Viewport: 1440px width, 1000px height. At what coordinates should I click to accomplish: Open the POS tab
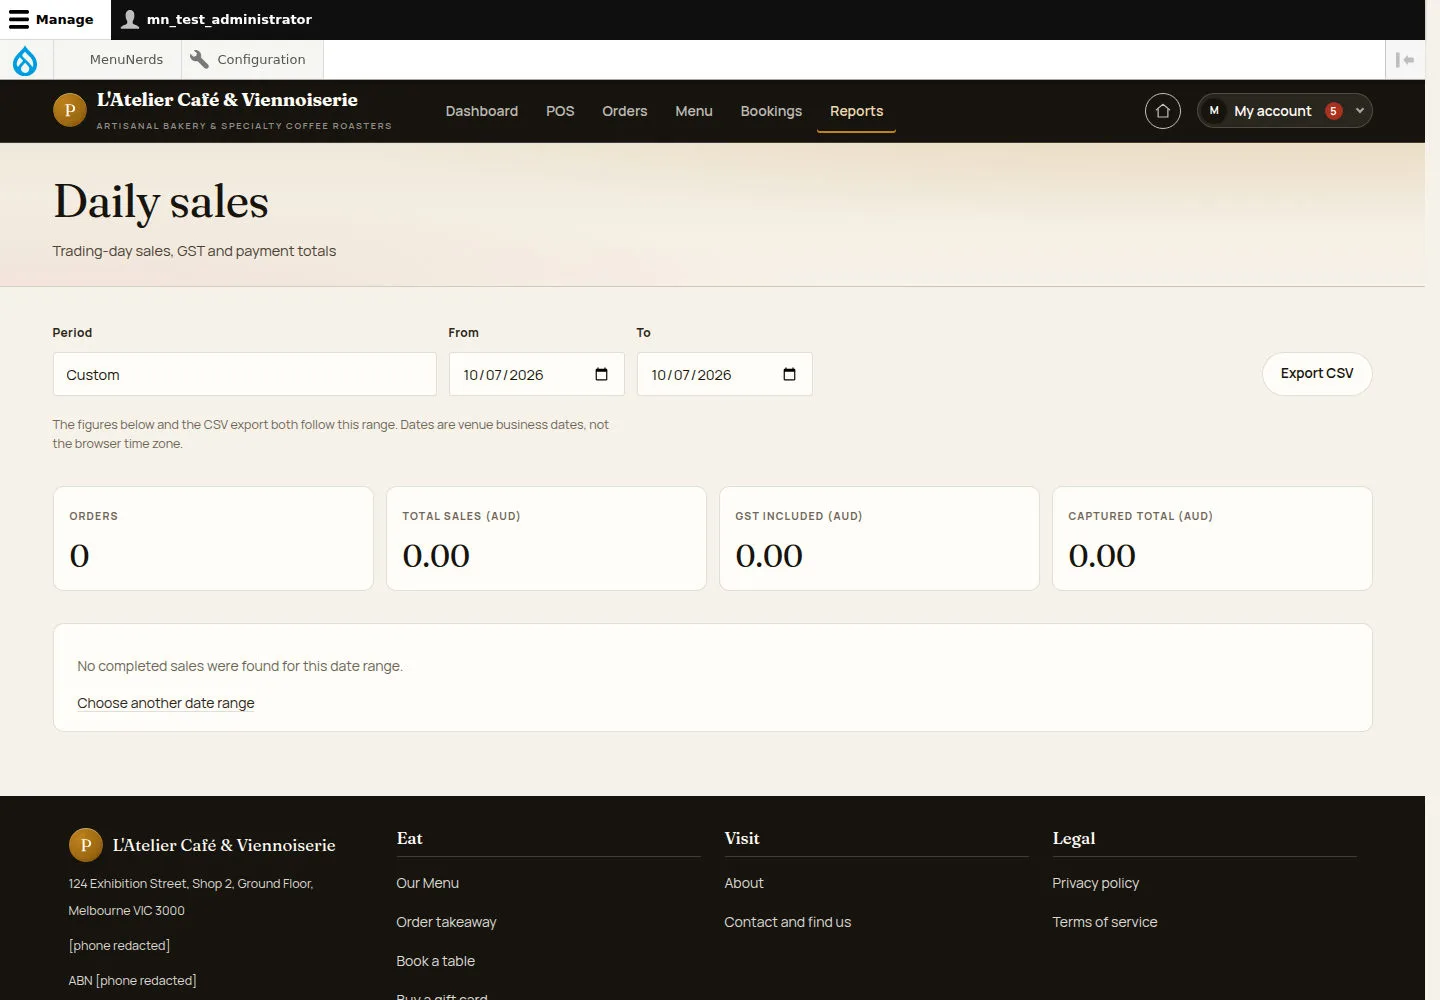coord(560,111)
